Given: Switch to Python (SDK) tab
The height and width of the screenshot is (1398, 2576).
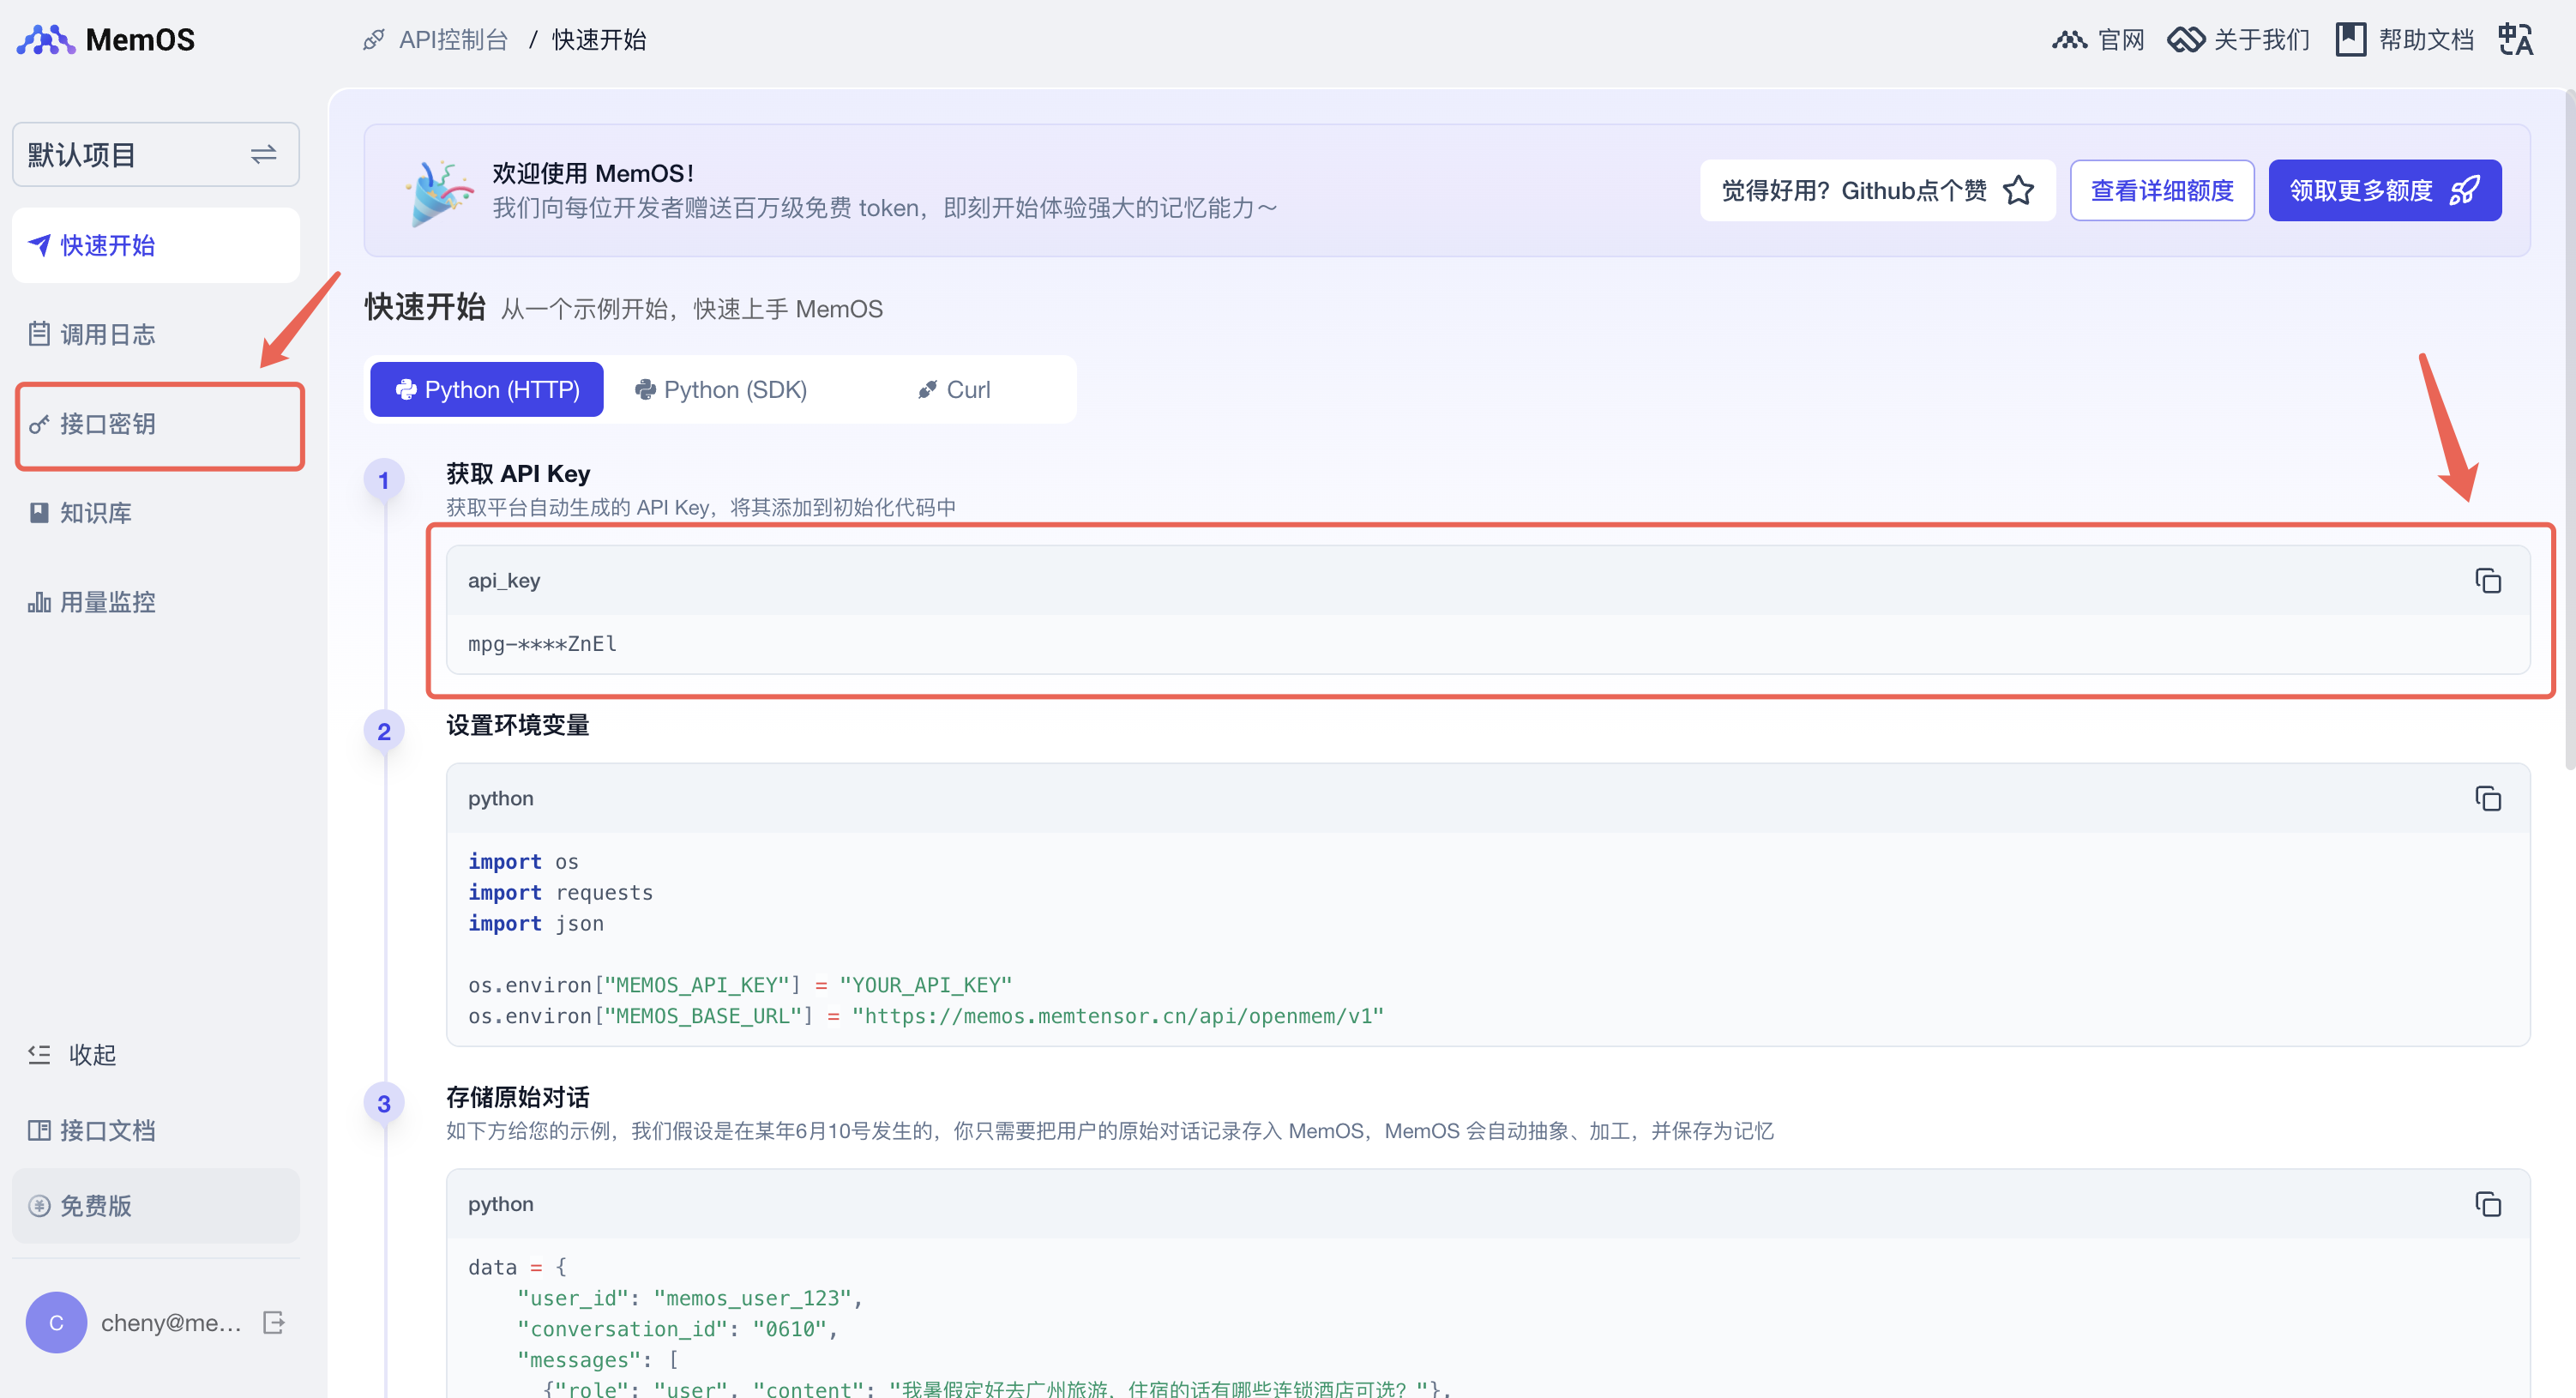Looking at the screenshot, I should (x=721, y=390).
